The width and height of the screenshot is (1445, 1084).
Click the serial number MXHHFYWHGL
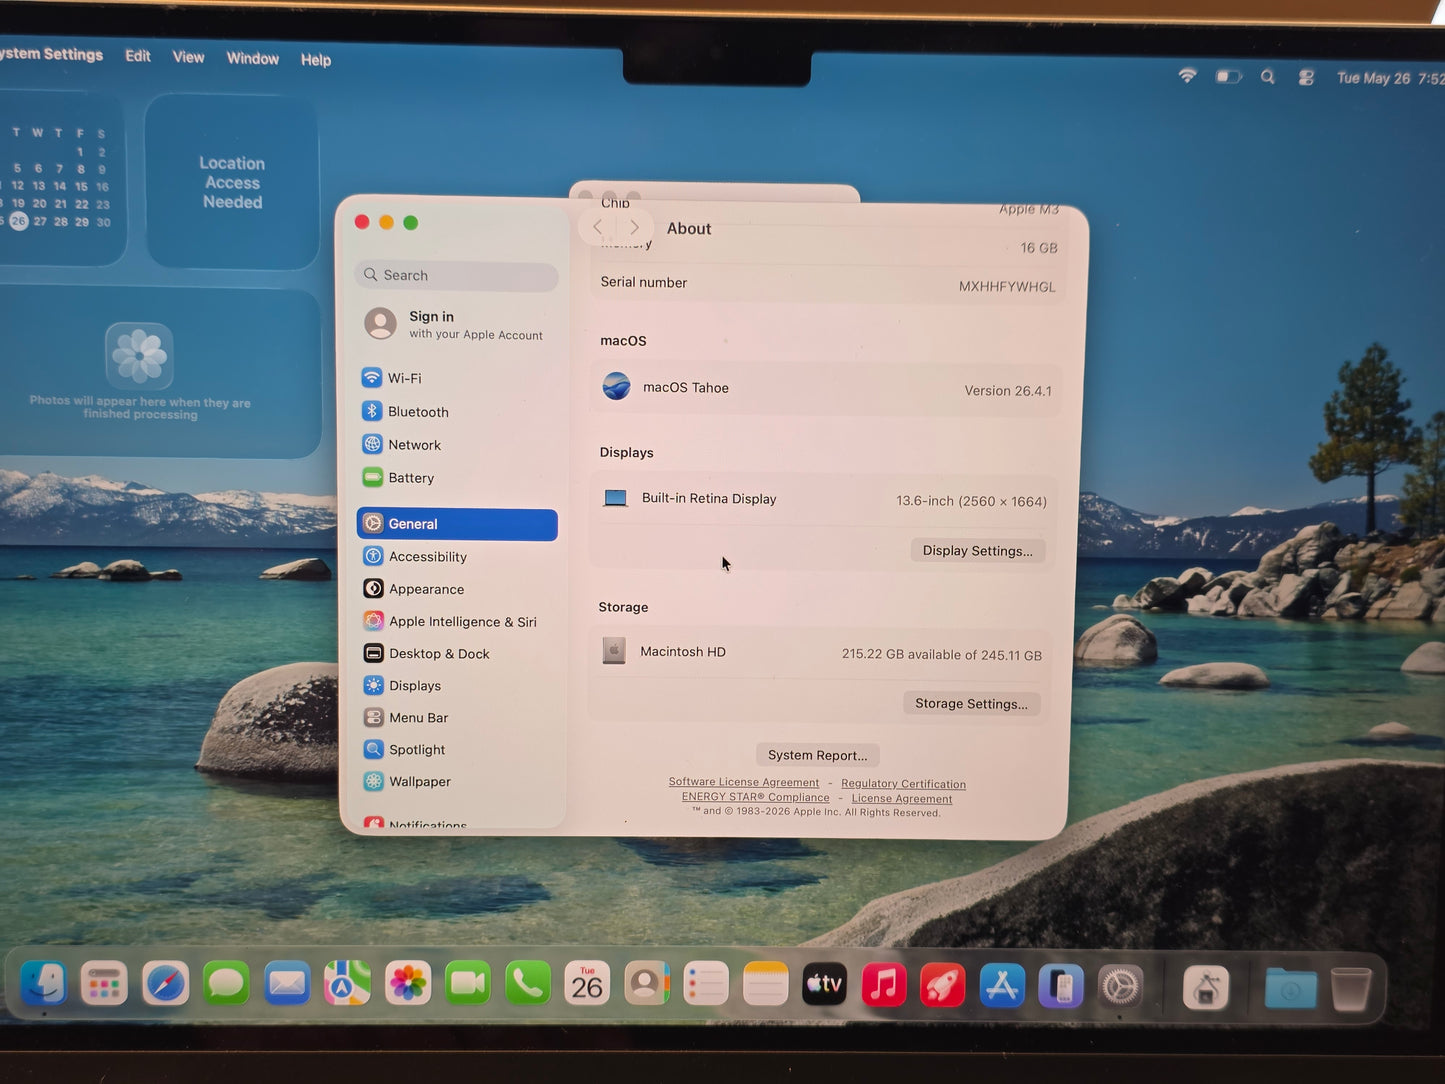(1007, 286)
